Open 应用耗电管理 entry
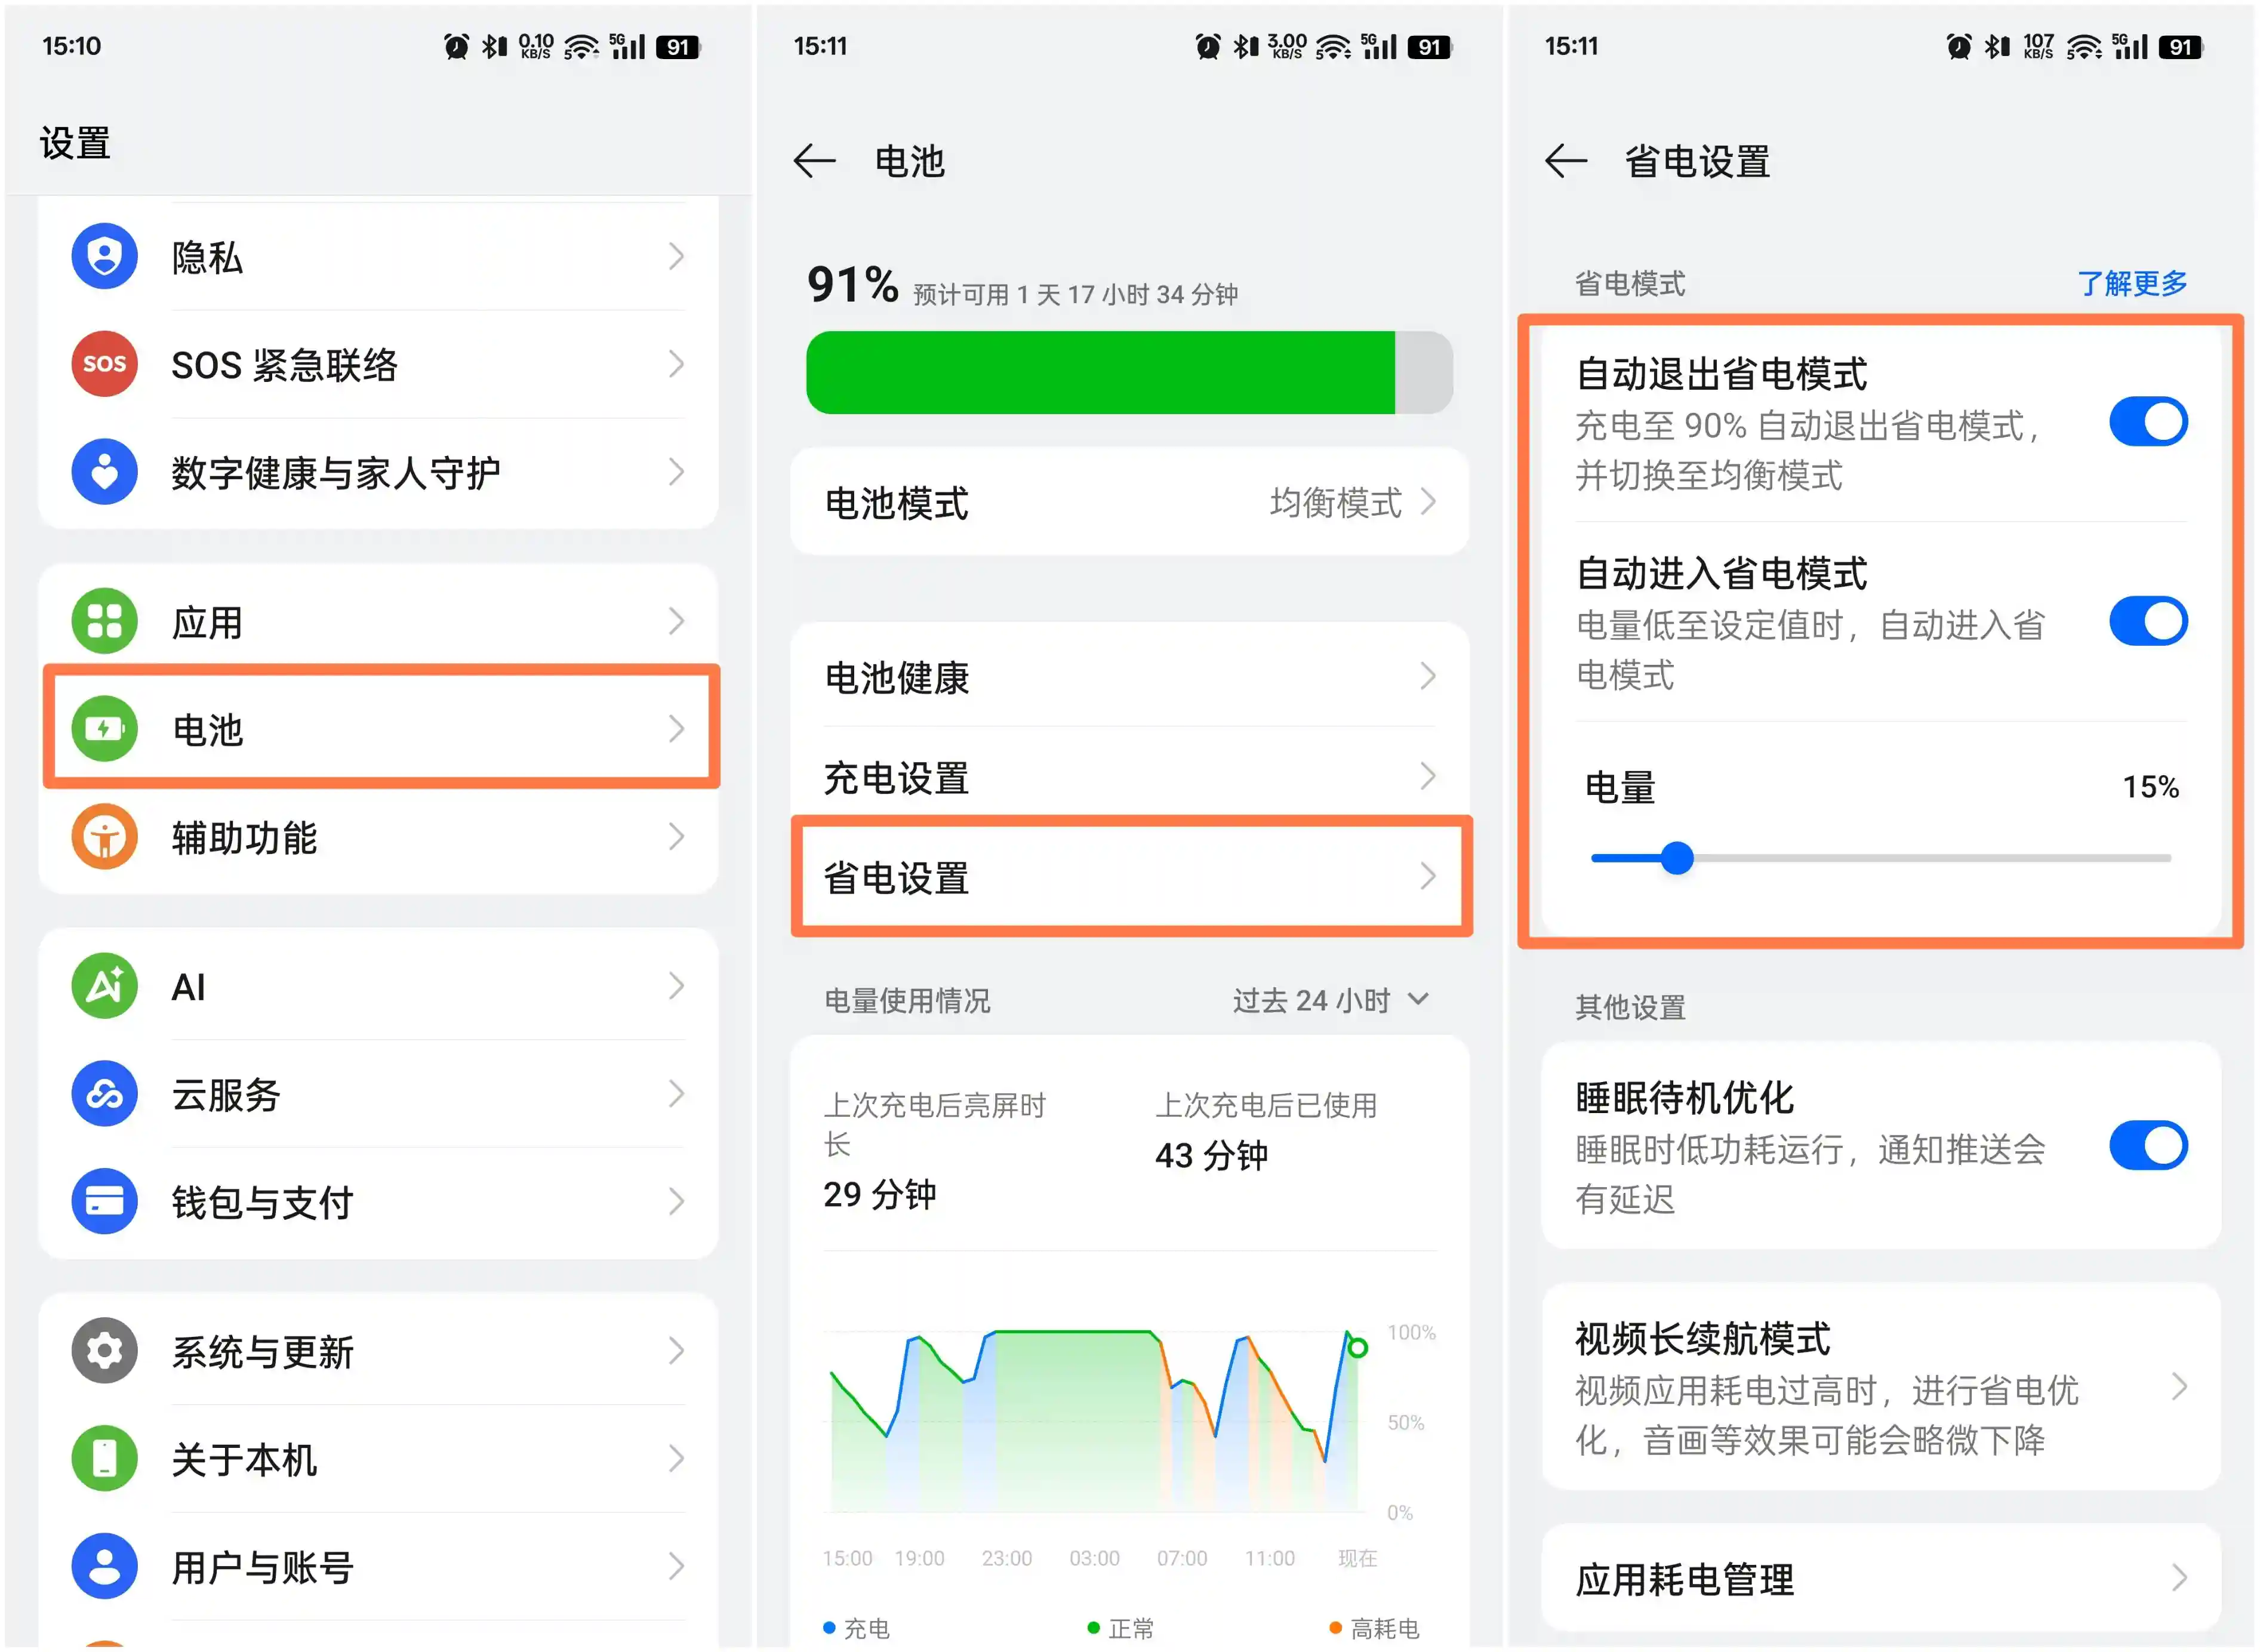 click(1880, 1579)
